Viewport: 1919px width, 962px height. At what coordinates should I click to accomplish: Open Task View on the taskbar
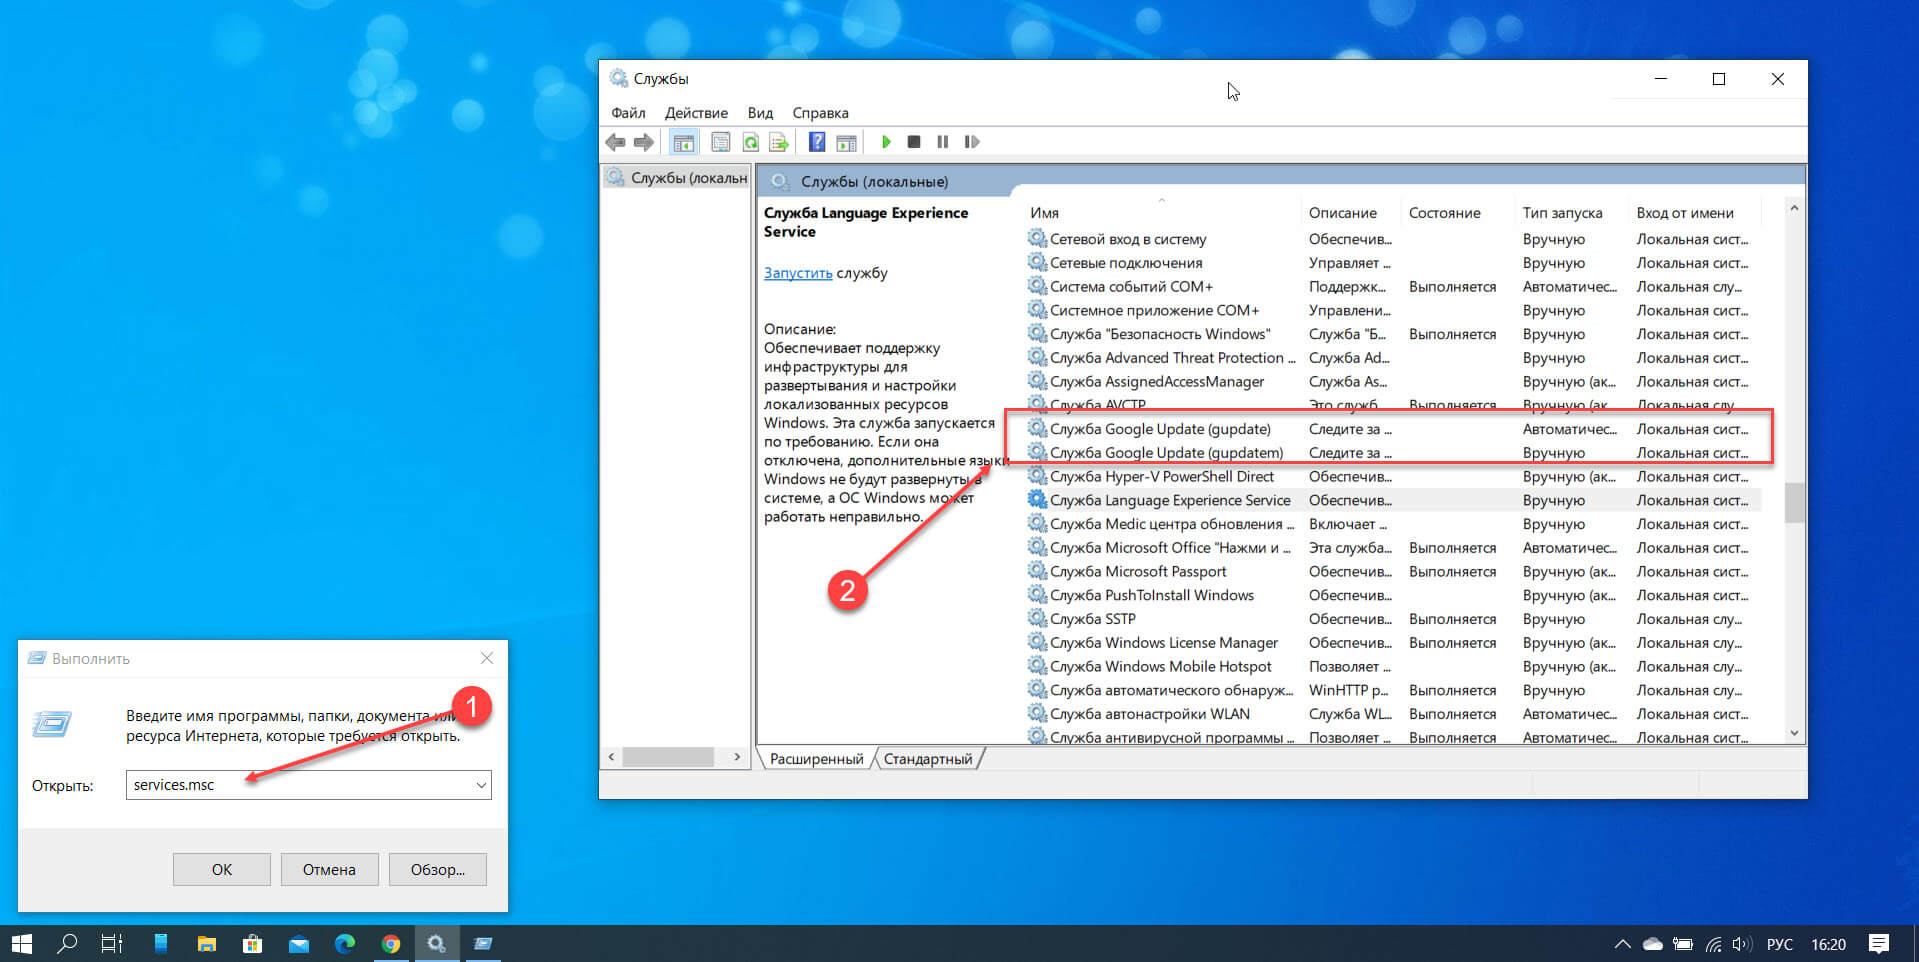pyautogui.click(x=112, y=943)
